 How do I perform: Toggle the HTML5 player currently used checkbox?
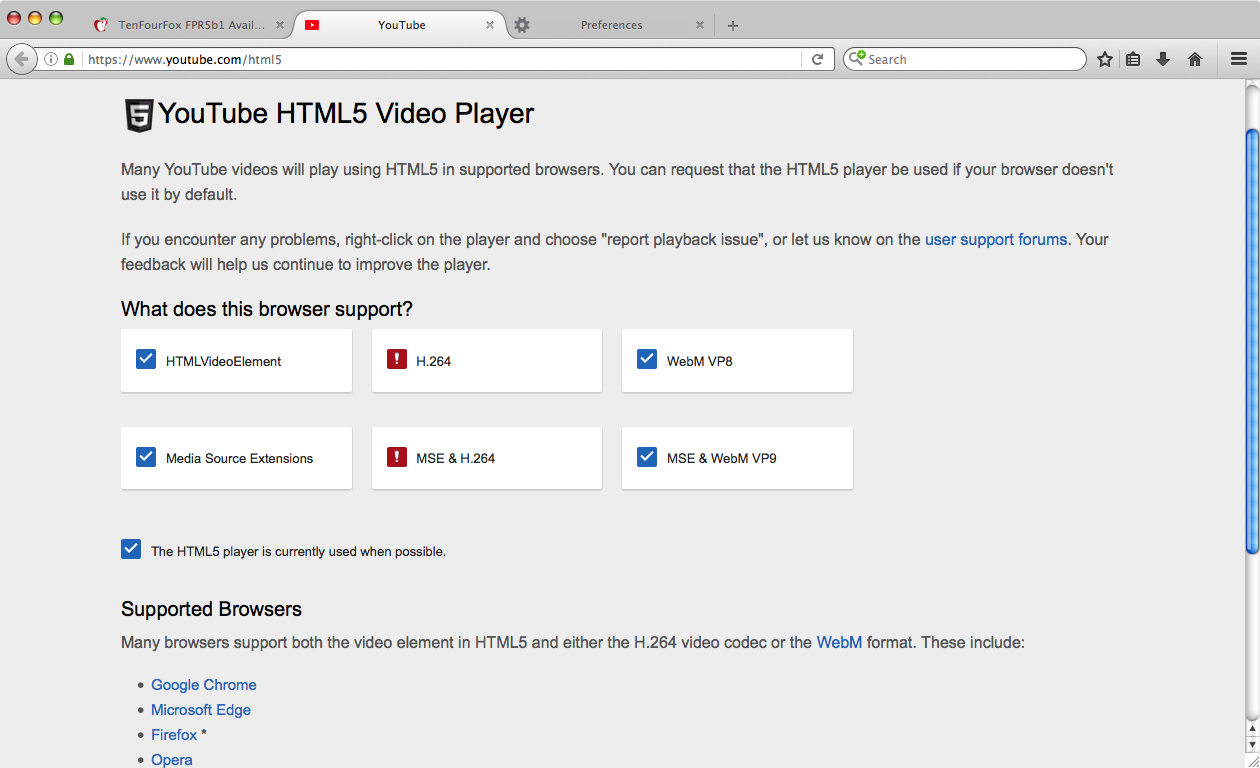click(x=131, y=549)
